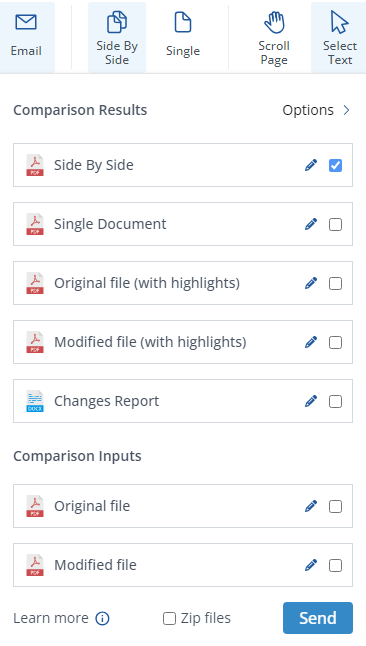Activate the Select Text cursor tool

pyautogui.click(x=340, y=37)
